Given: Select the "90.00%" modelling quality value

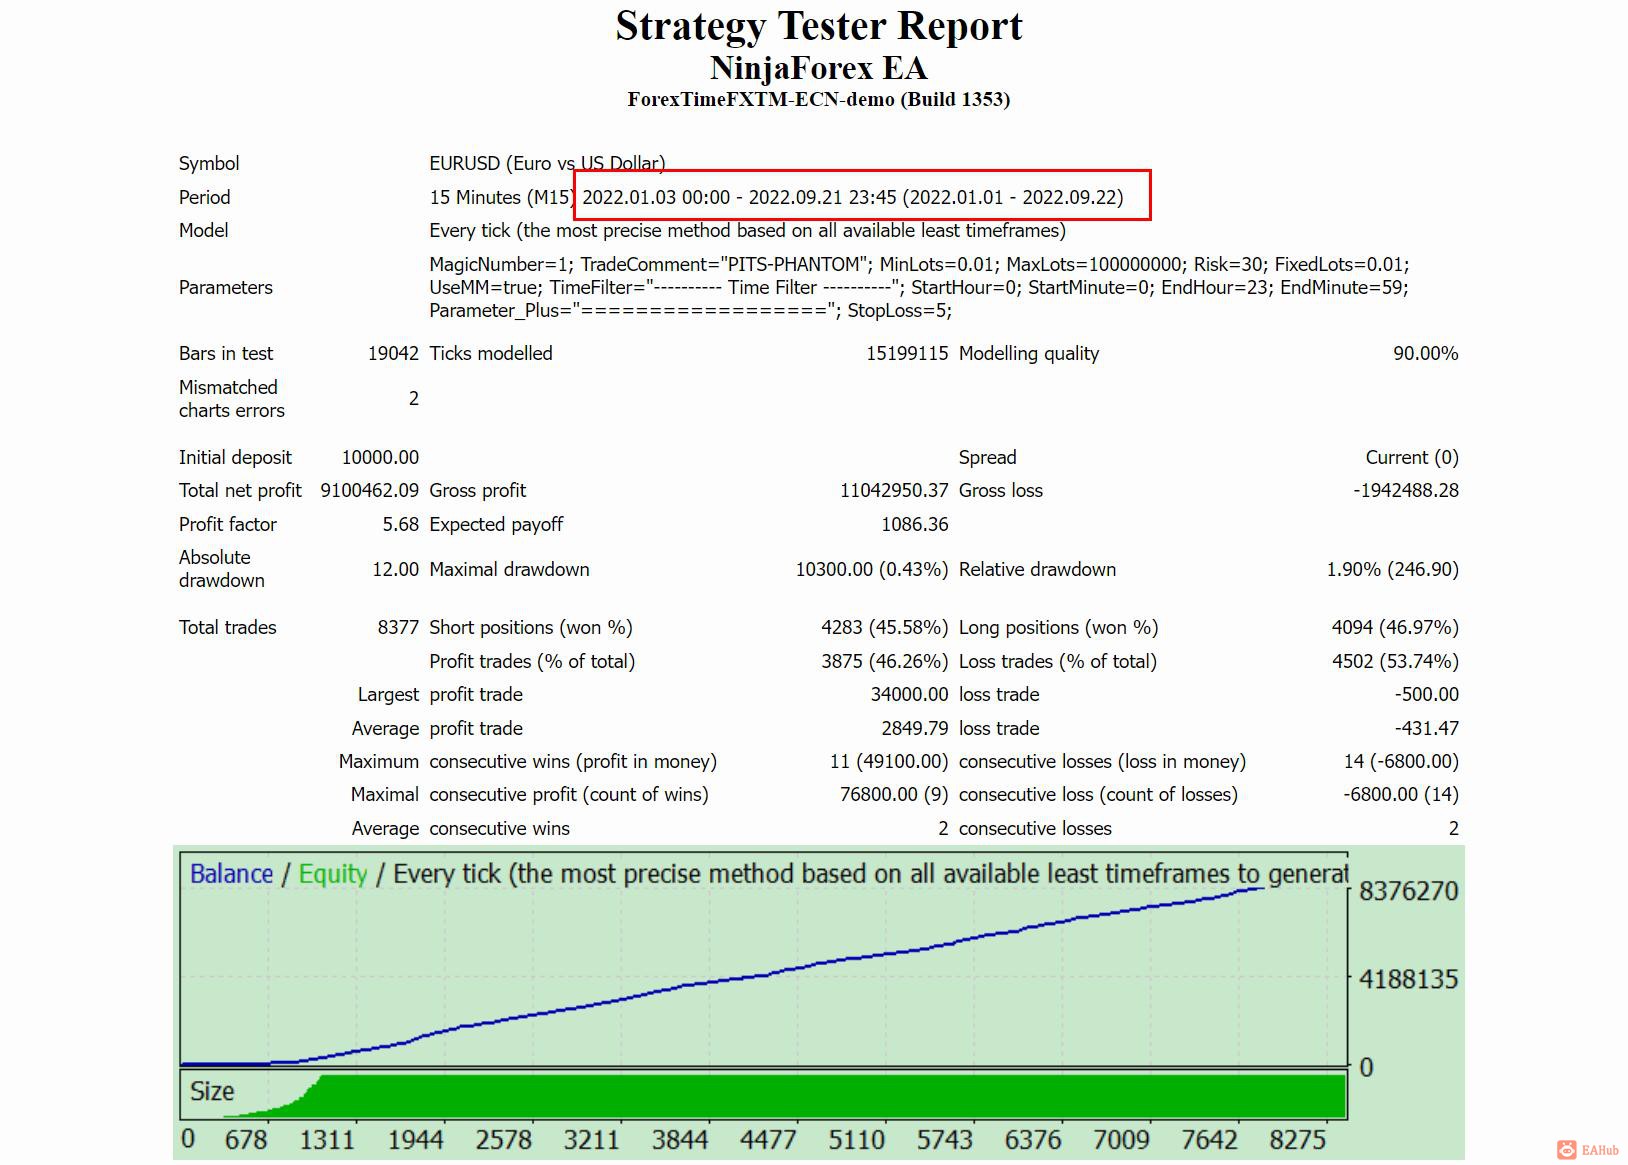Looking at the screenshot, I should (1425, 353).
